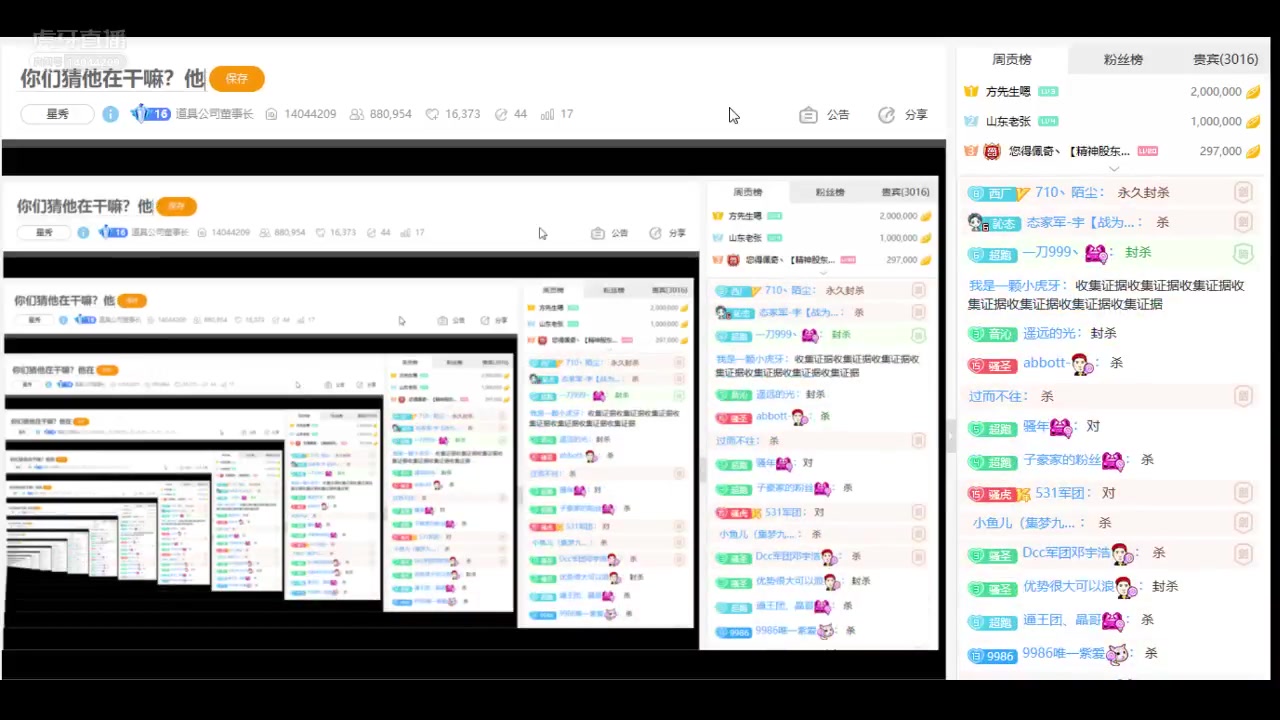Image resolution: width=1280 pixels, height=720 pixels.
Task: Click the shield icon on the 永久封杀 message
Action: (x=1243, y=192)
